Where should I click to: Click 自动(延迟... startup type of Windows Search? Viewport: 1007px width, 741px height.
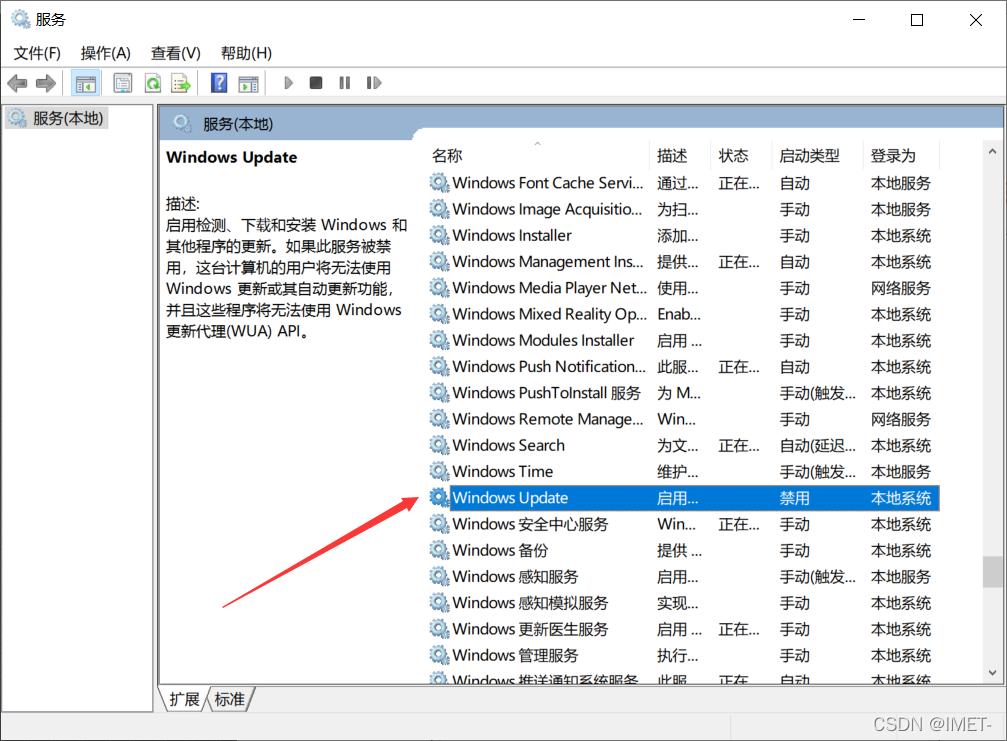[x=818, y=445]
